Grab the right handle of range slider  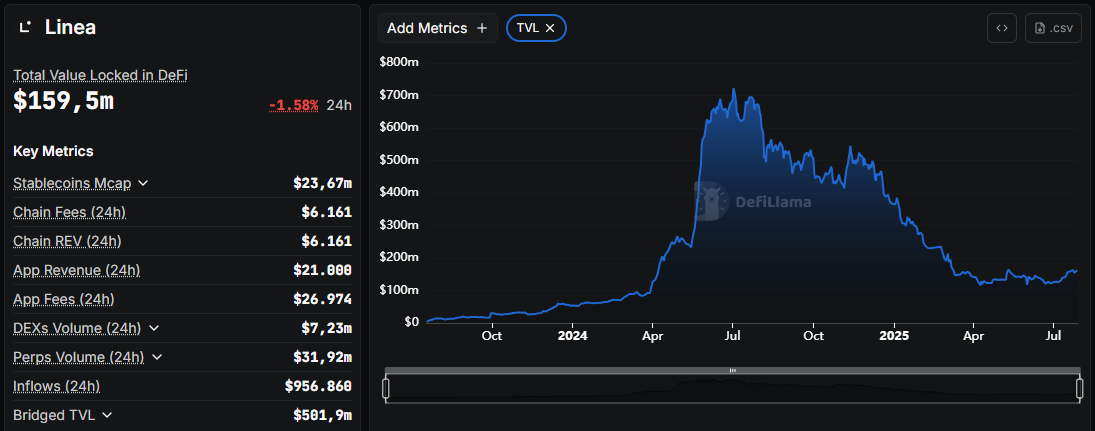1079,388
